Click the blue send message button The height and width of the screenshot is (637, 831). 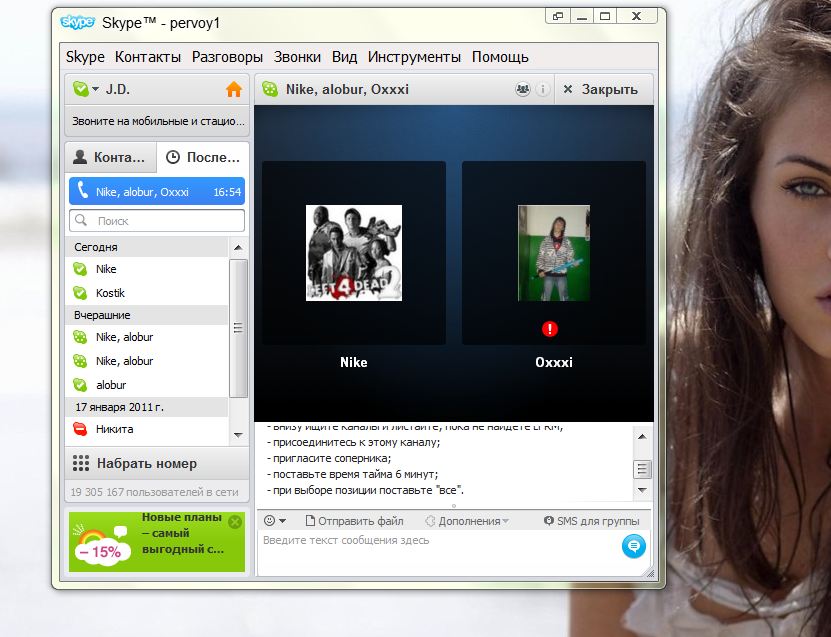633,546
